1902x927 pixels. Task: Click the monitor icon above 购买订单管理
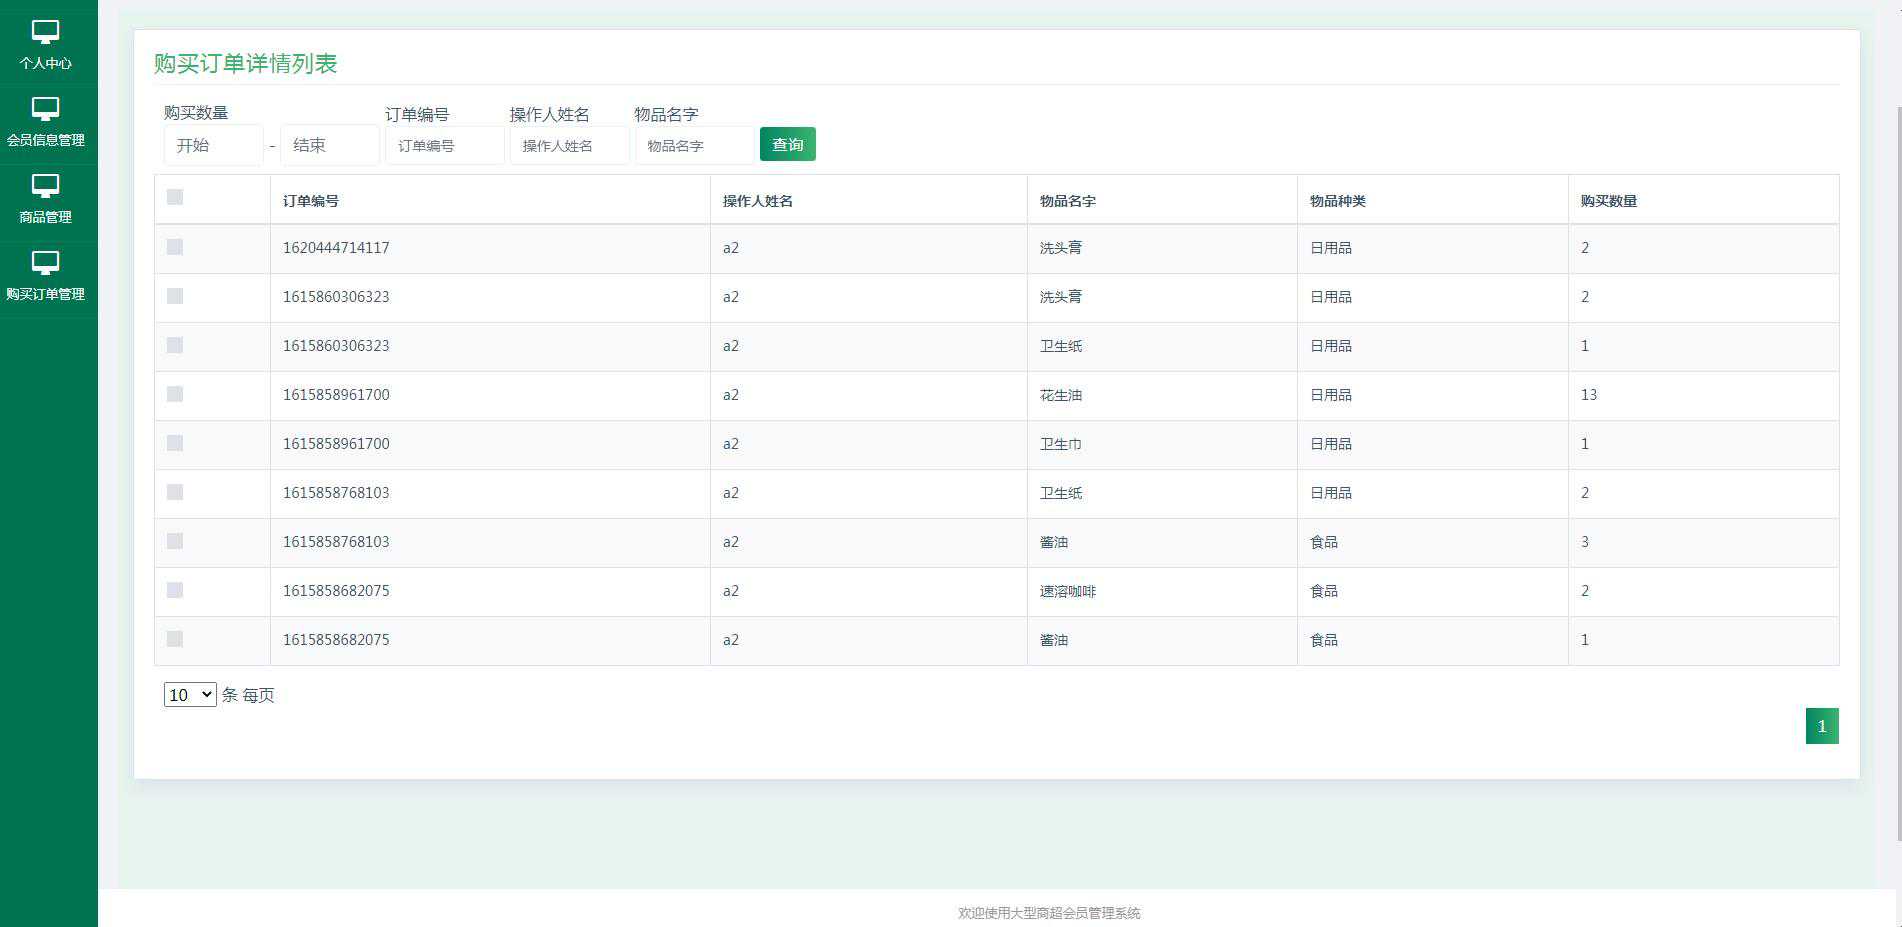pos(45,263)
